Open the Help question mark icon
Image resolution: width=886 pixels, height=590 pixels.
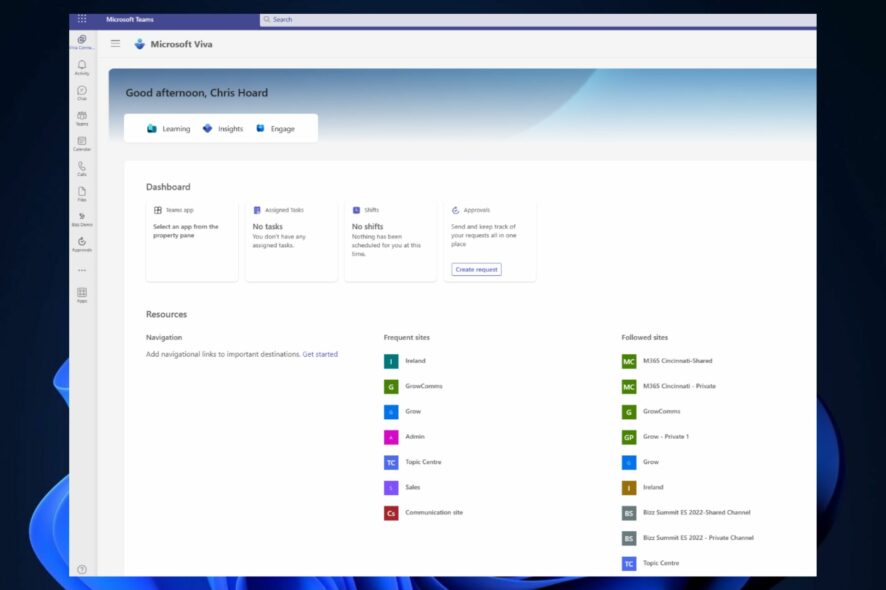[82, 569]
